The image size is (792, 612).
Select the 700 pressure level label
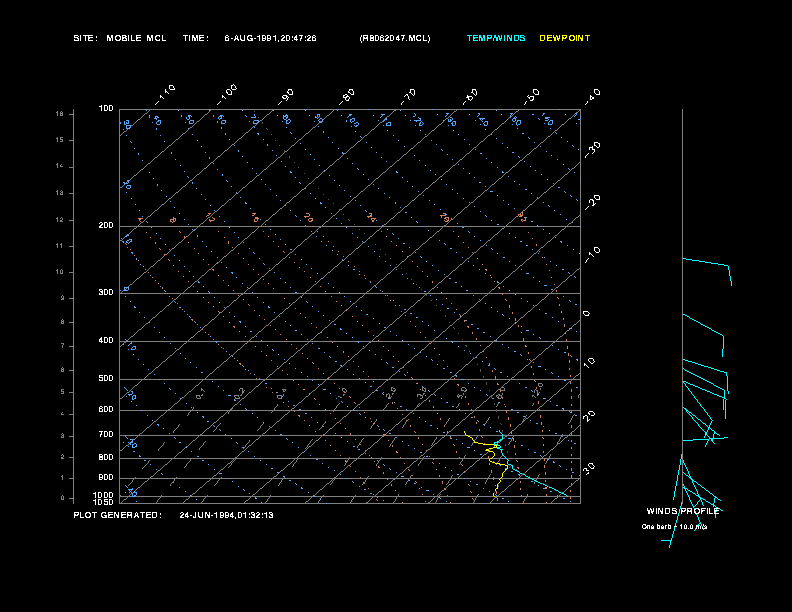coord(106,435)
